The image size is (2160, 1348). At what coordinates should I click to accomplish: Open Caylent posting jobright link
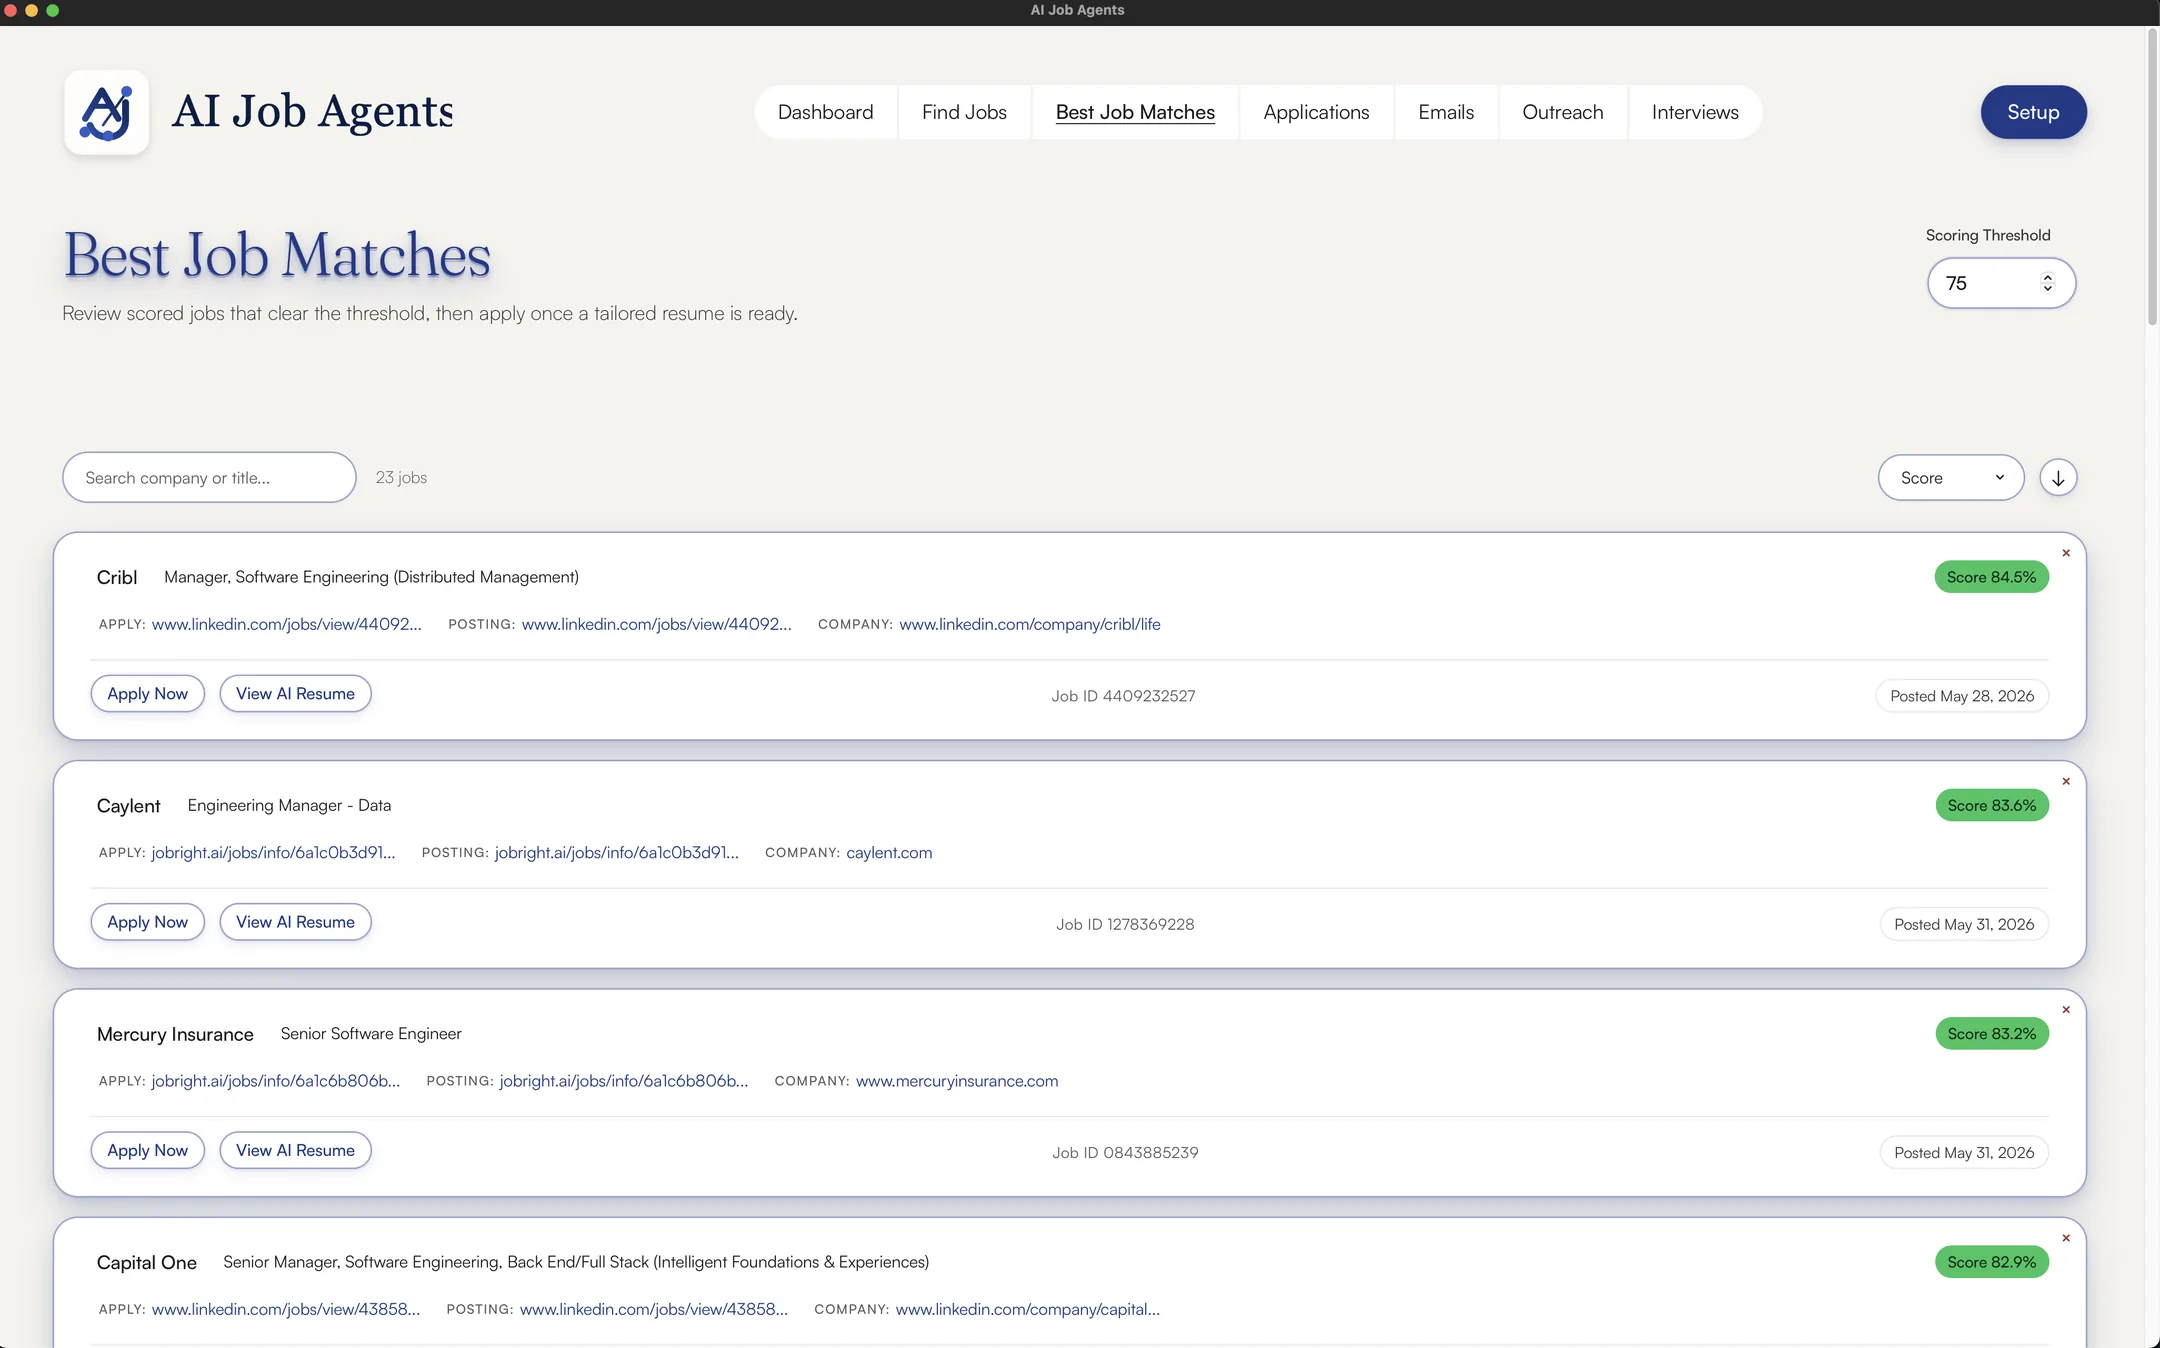click(x=616, y=852)
